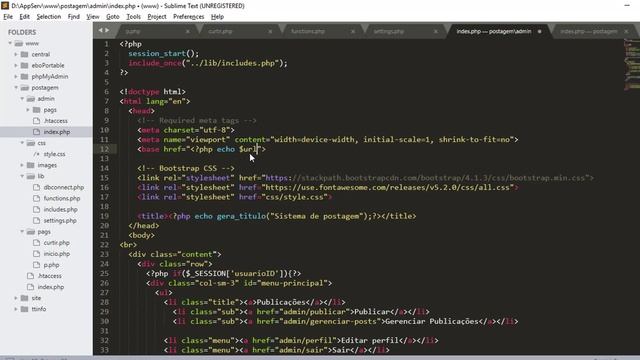This screenshot has width=640, height=360.
Task: Open settings.php in the sidebar
Action: (60, 220)
